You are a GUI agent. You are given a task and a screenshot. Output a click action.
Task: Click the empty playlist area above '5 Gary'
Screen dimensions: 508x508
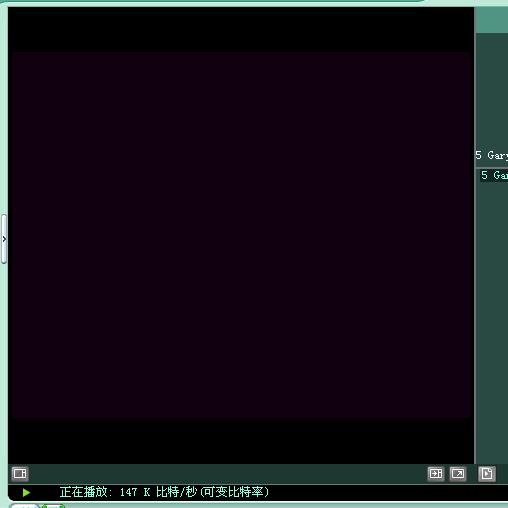[492, 91]
